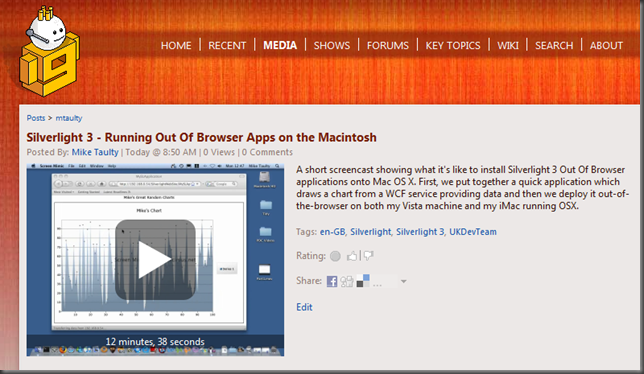Click the '0 Views' text
Viewport: 644px width, 374px height.
(x=219, y=152)
